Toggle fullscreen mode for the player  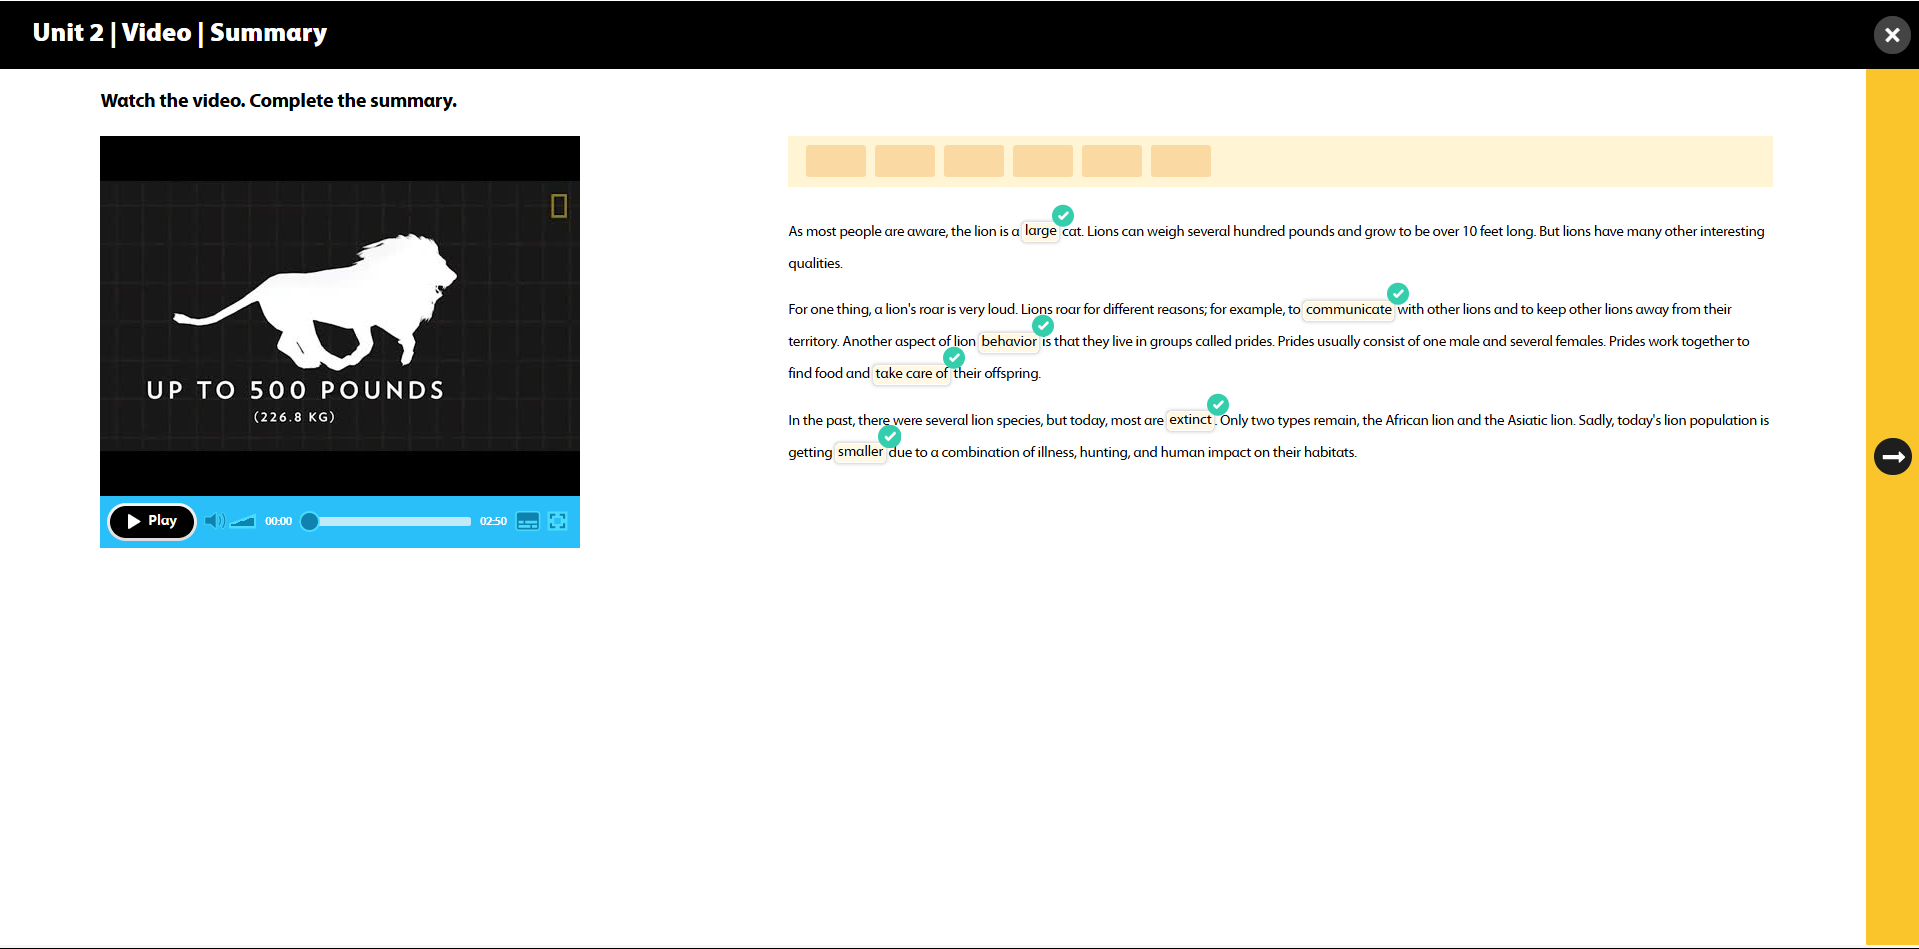(557, 521)
